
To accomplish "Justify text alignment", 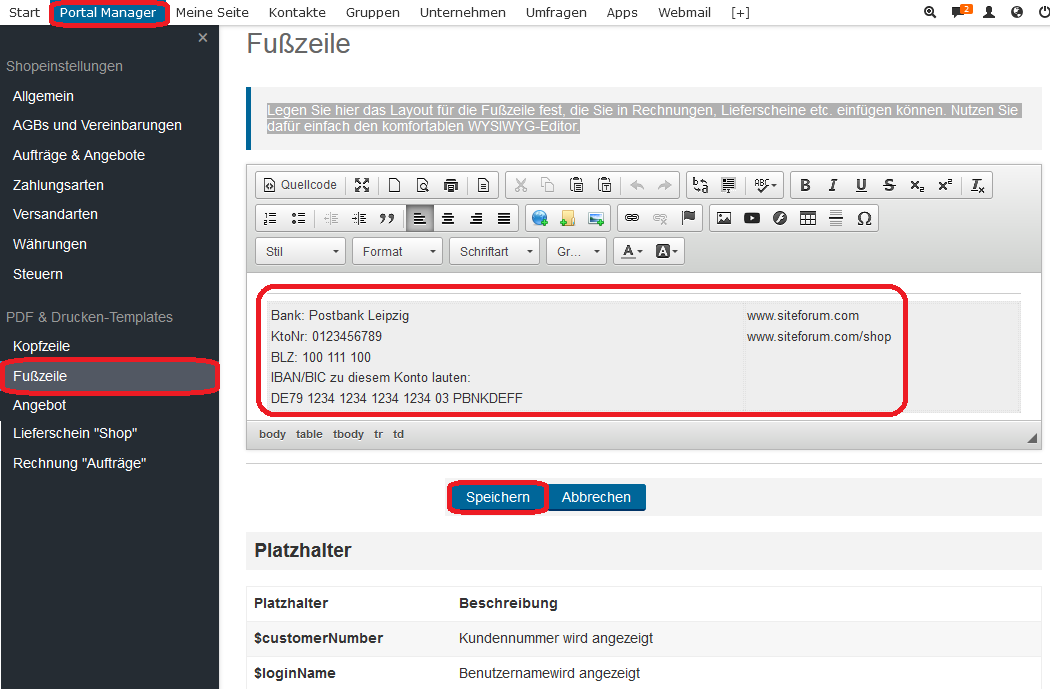I will 504,218.
